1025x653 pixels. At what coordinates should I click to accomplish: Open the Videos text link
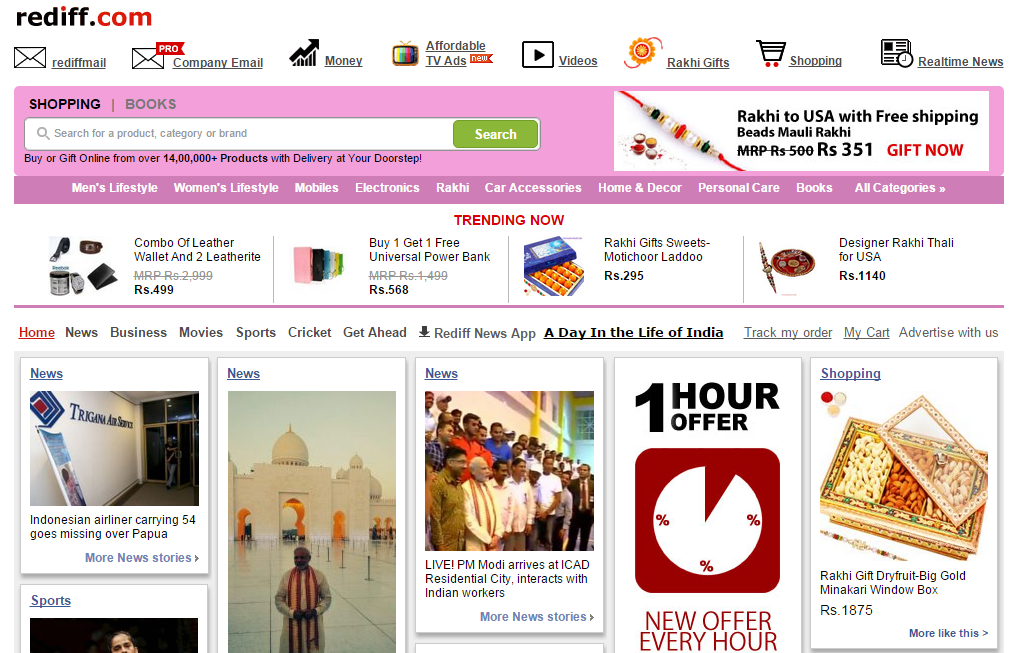[x=578, y=61]
